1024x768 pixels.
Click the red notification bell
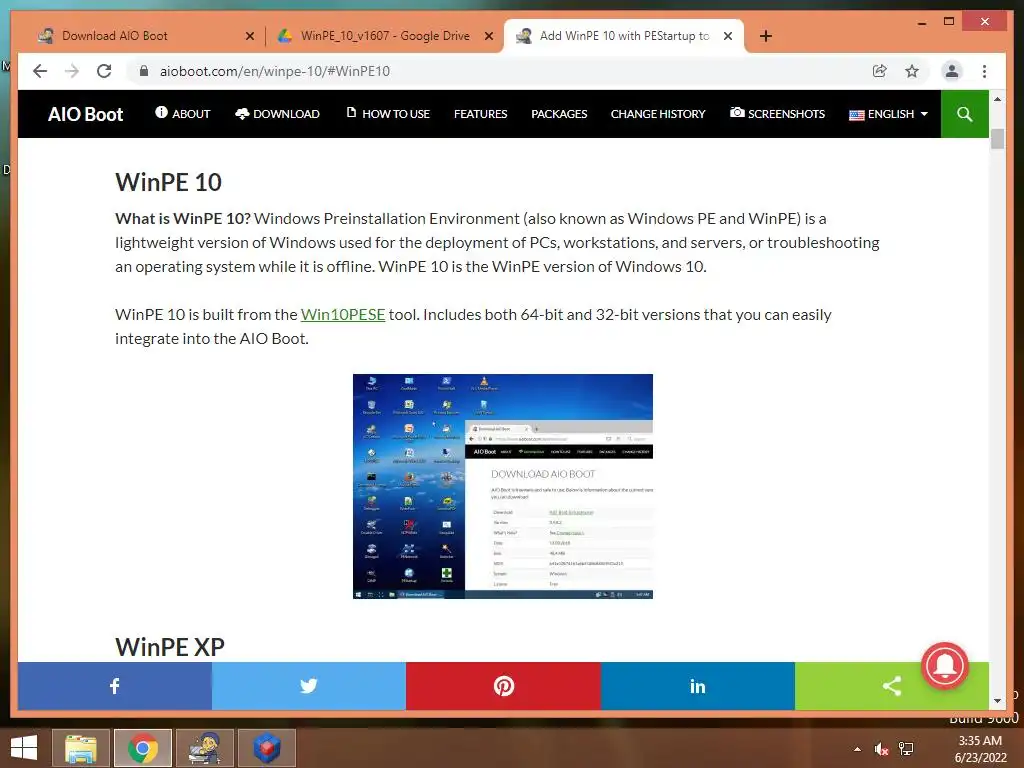(x=945, y=666)
